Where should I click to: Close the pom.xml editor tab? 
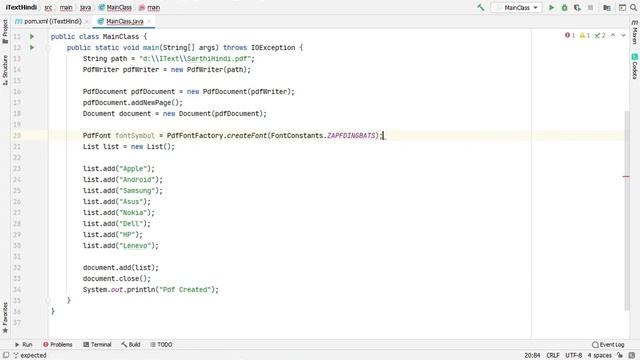tap(87, 21)
